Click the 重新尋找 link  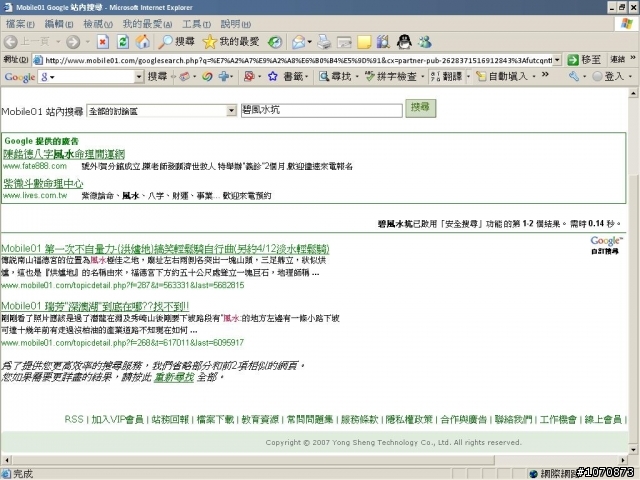(x=173, y=377)
